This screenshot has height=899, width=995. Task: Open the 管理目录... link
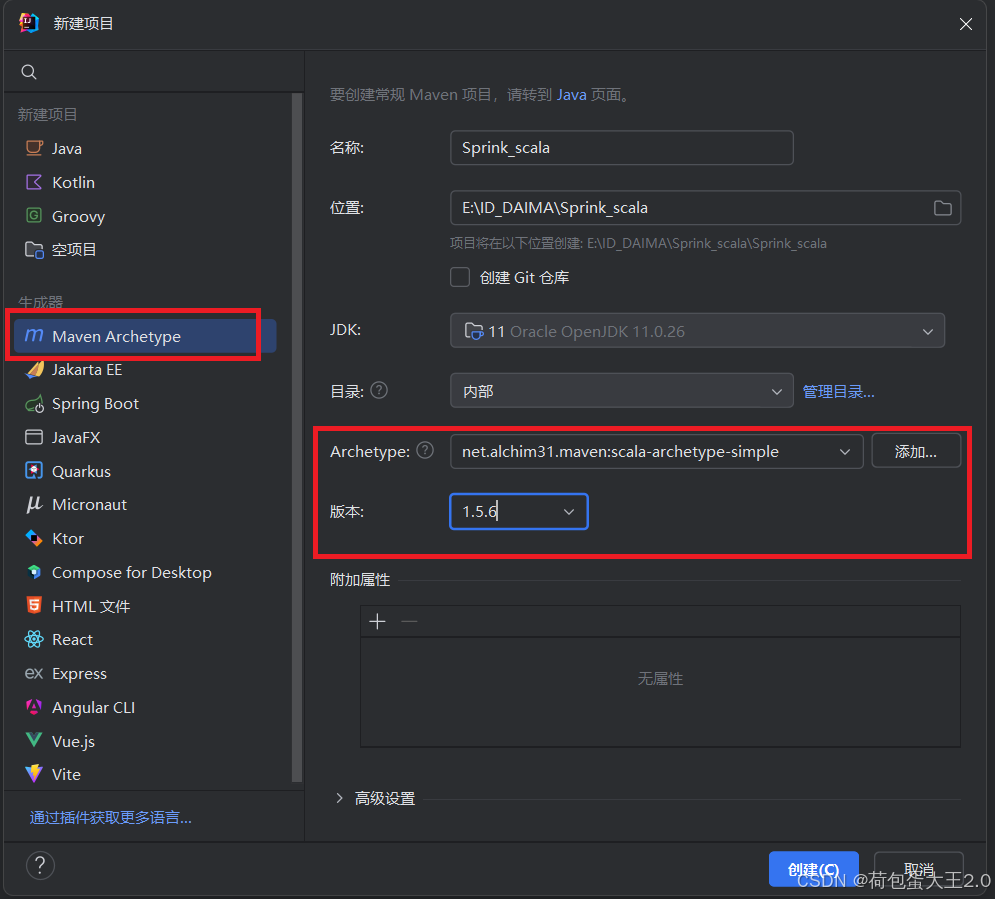(838, 391)
